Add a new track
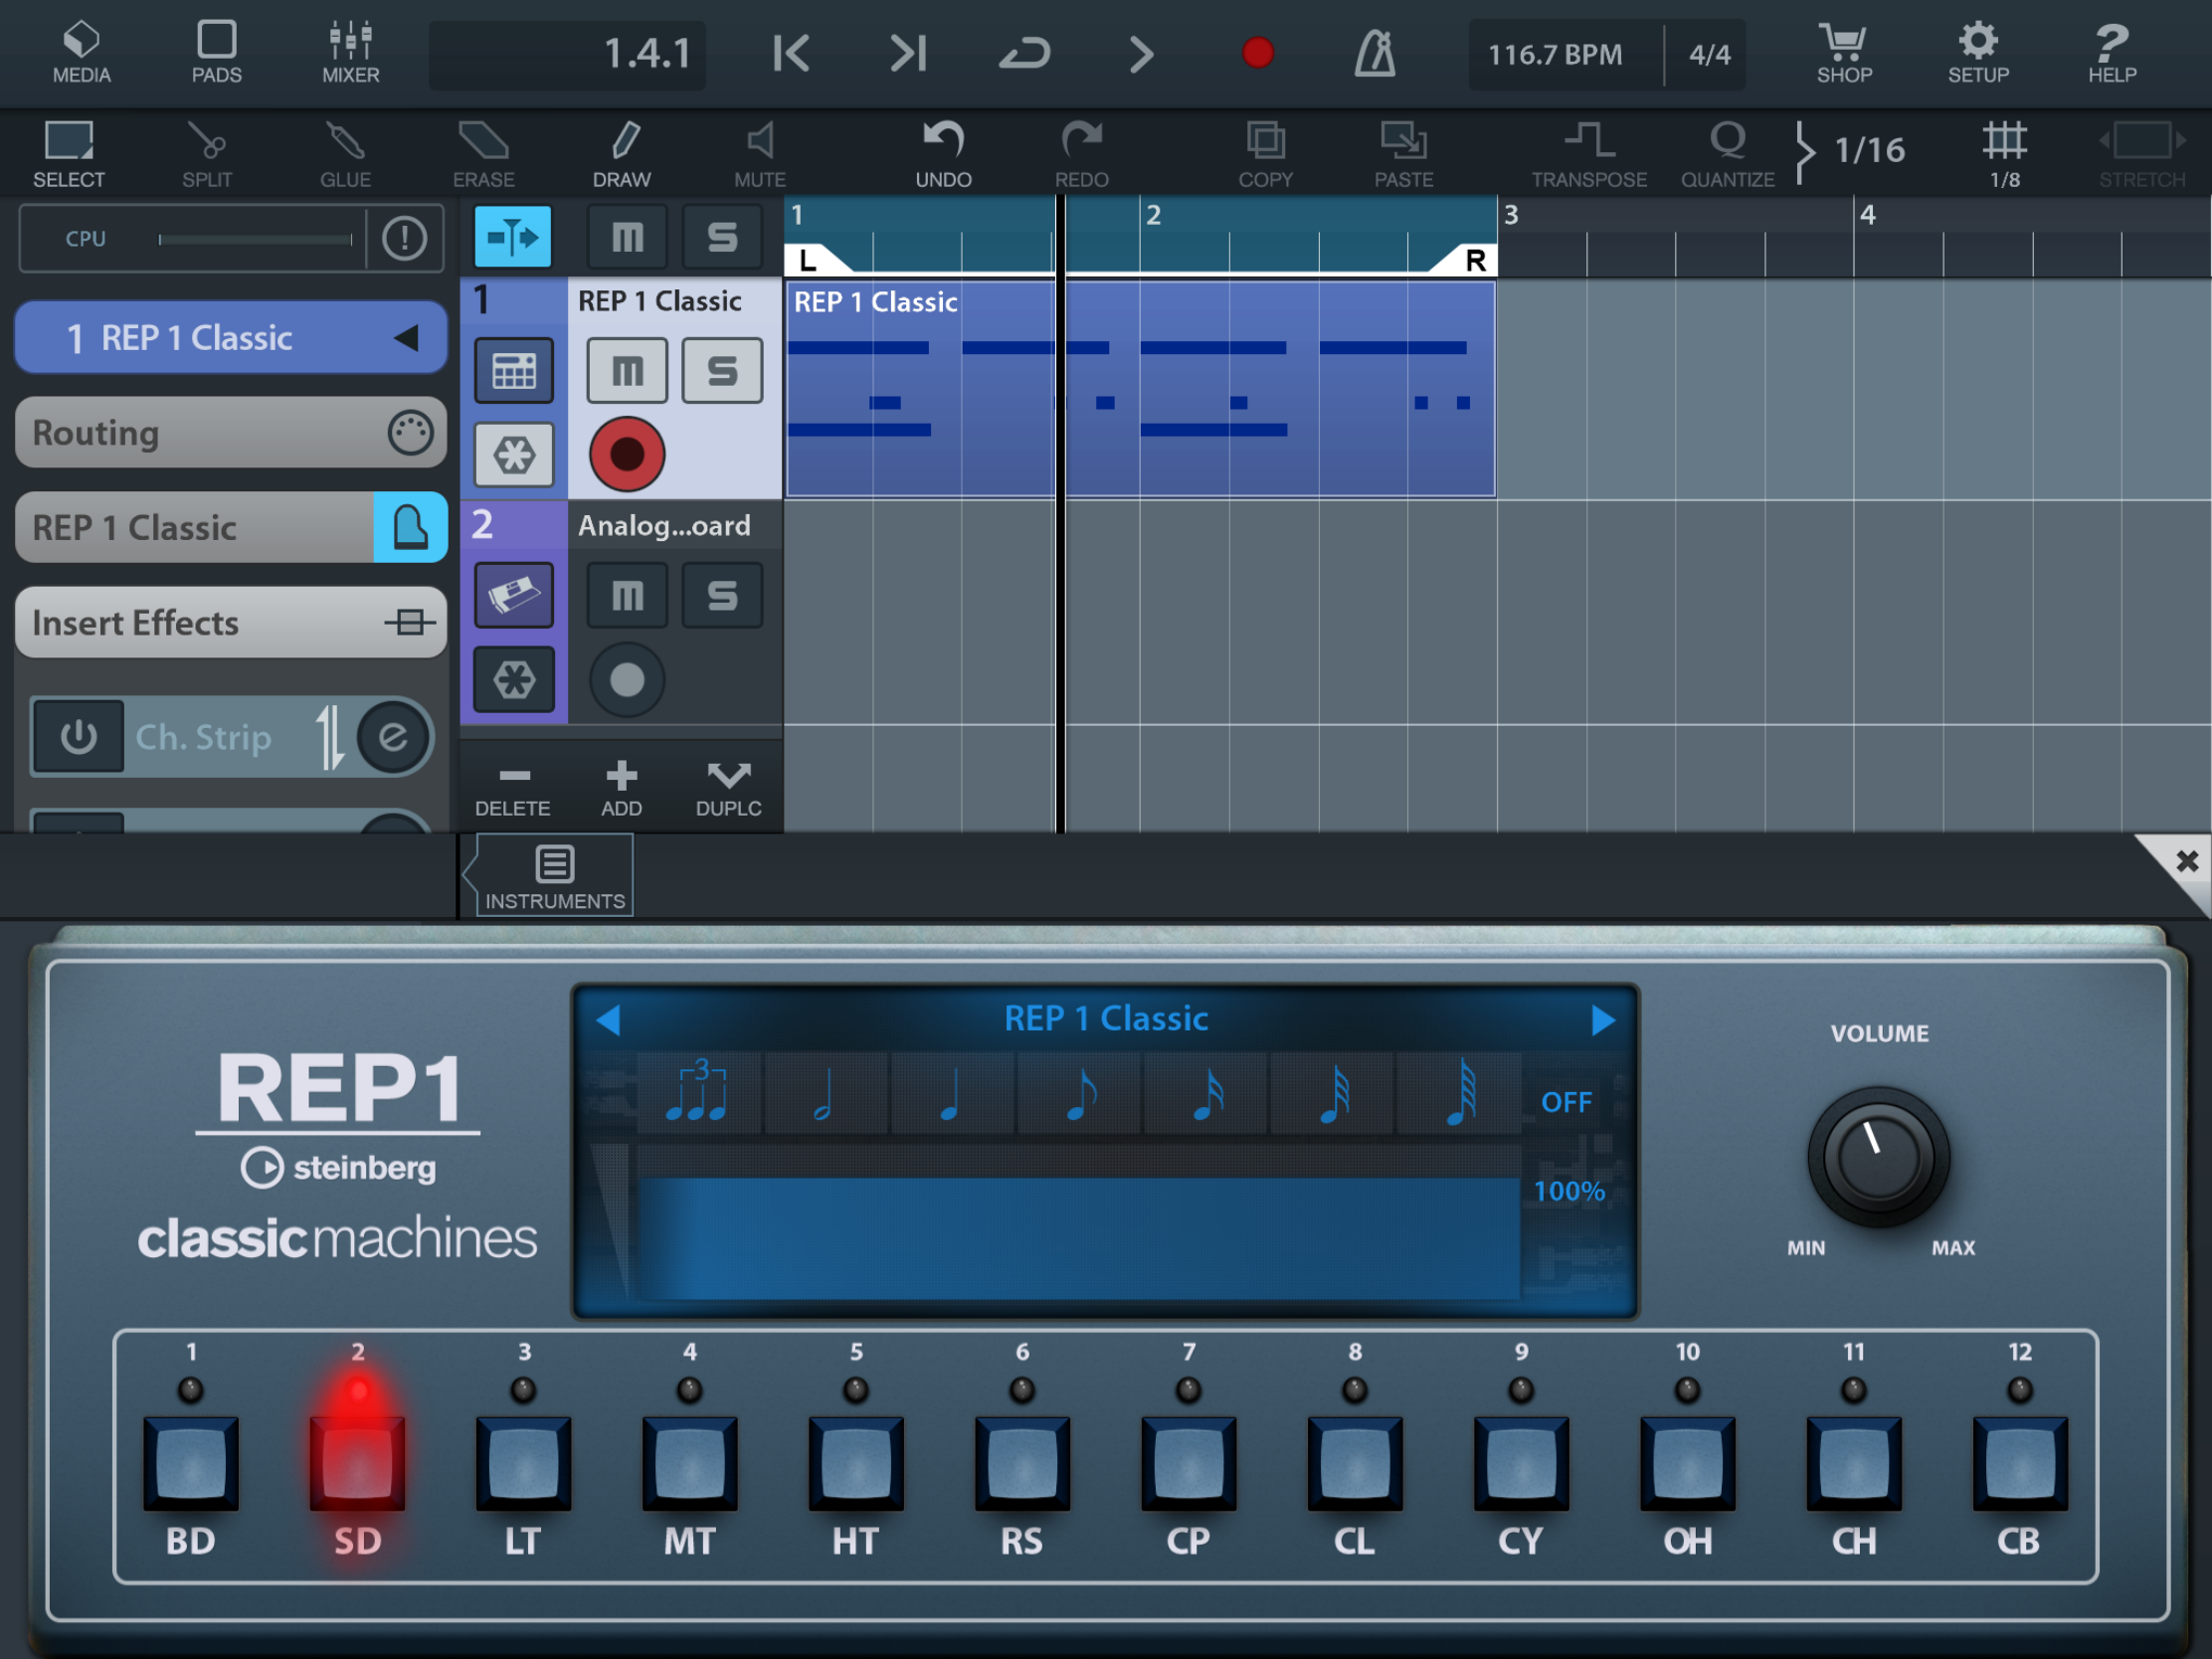 click(x=621, y=790)
